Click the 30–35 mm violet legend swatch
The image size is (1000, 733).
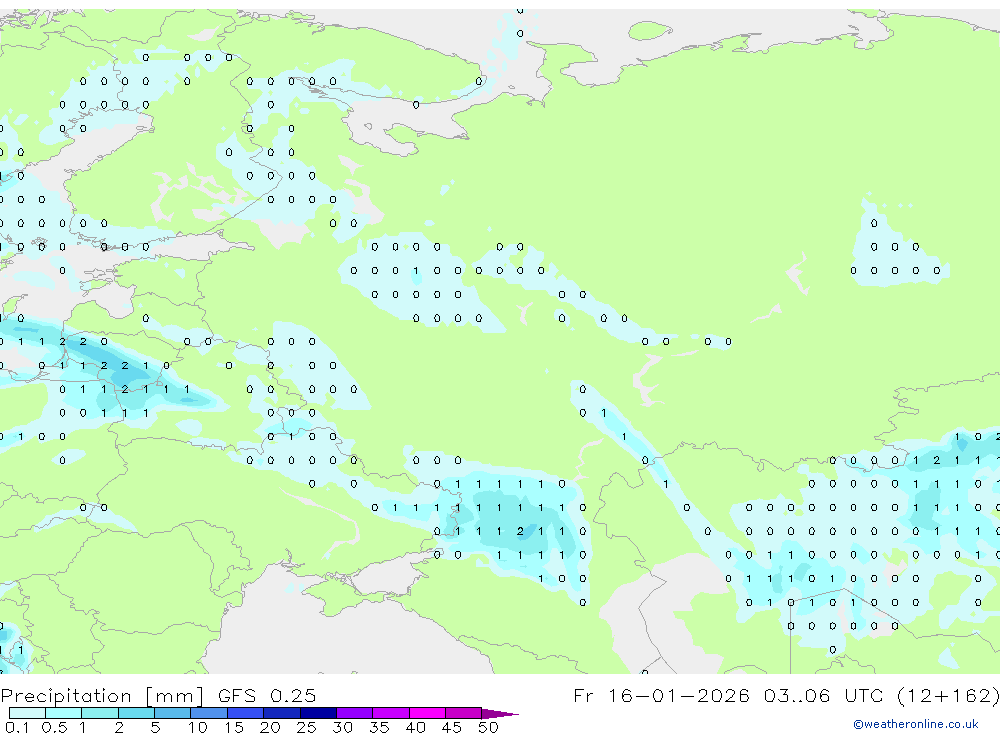355,713
